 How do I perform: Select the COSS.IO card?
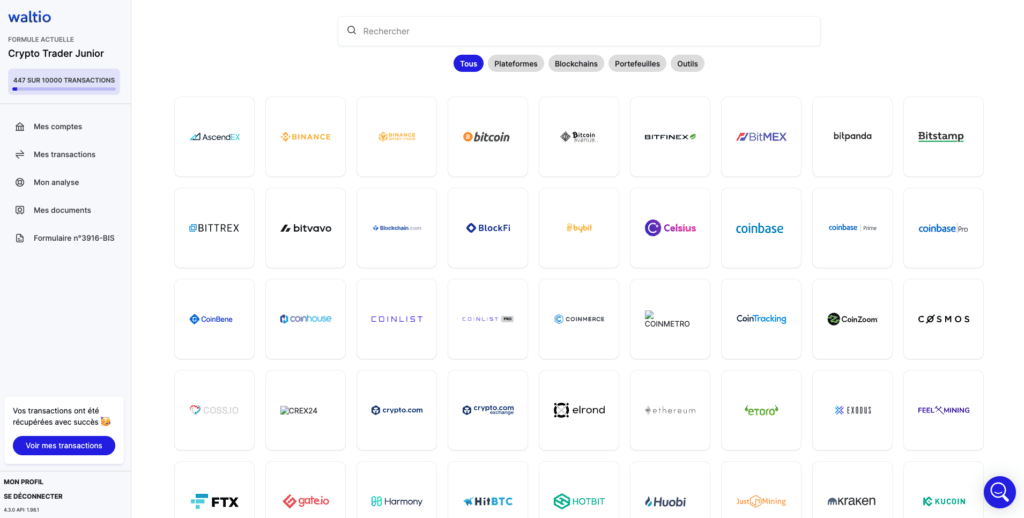pyautogui.click(x=214, y=410)
